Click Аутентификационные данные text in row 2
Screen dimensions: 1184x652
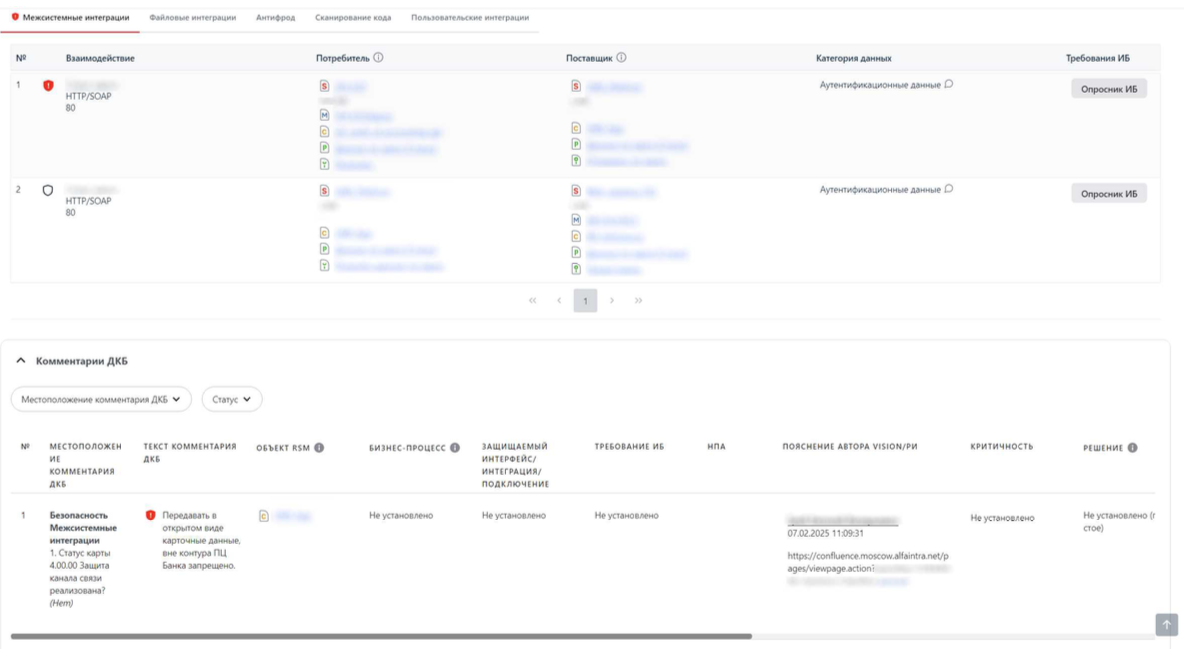880,190
